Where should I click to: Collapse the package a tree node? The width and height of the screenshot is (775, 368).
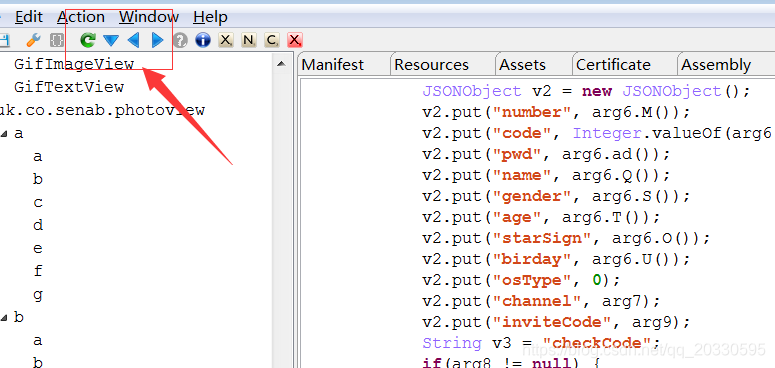point(3,134)
